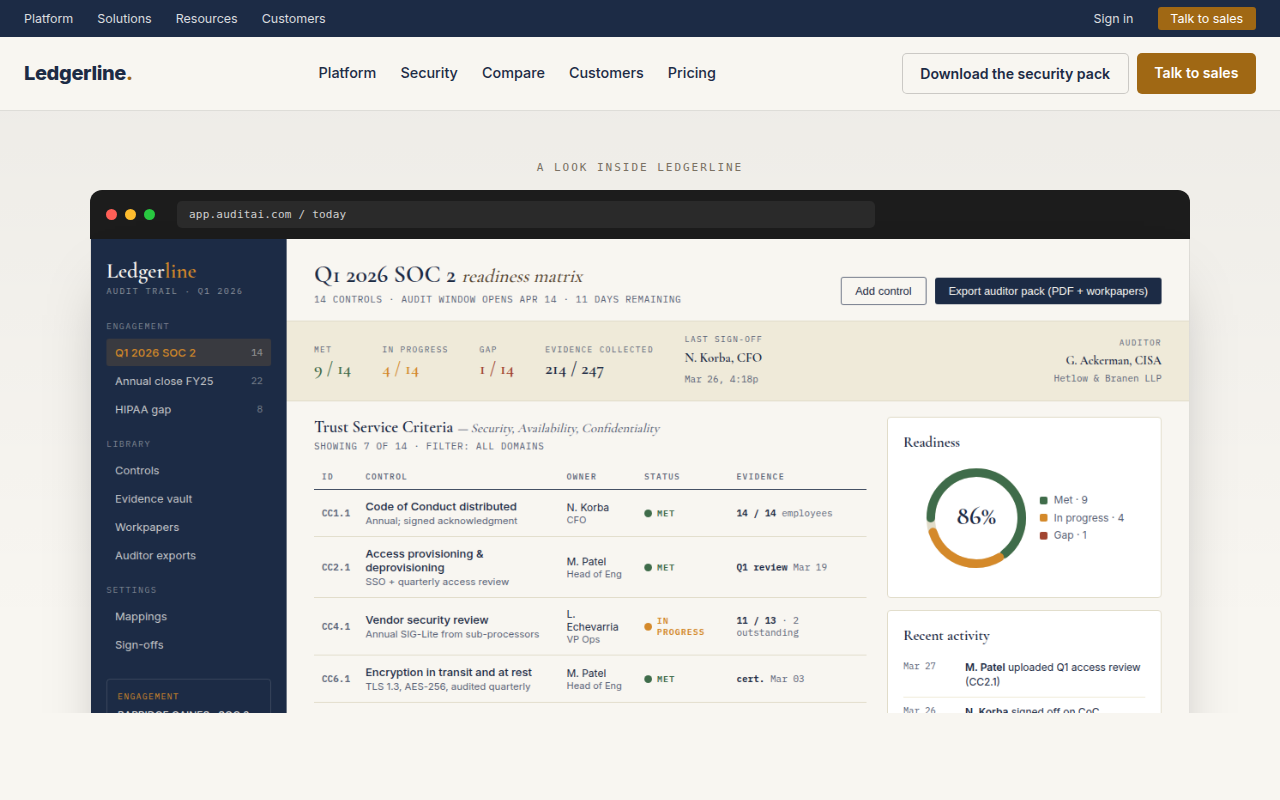Image resolution: width=1280 pixels, height=800 pixels.
Task: Select the Q1 2026 SOC 2 engagement
Action: click(188, 352)
